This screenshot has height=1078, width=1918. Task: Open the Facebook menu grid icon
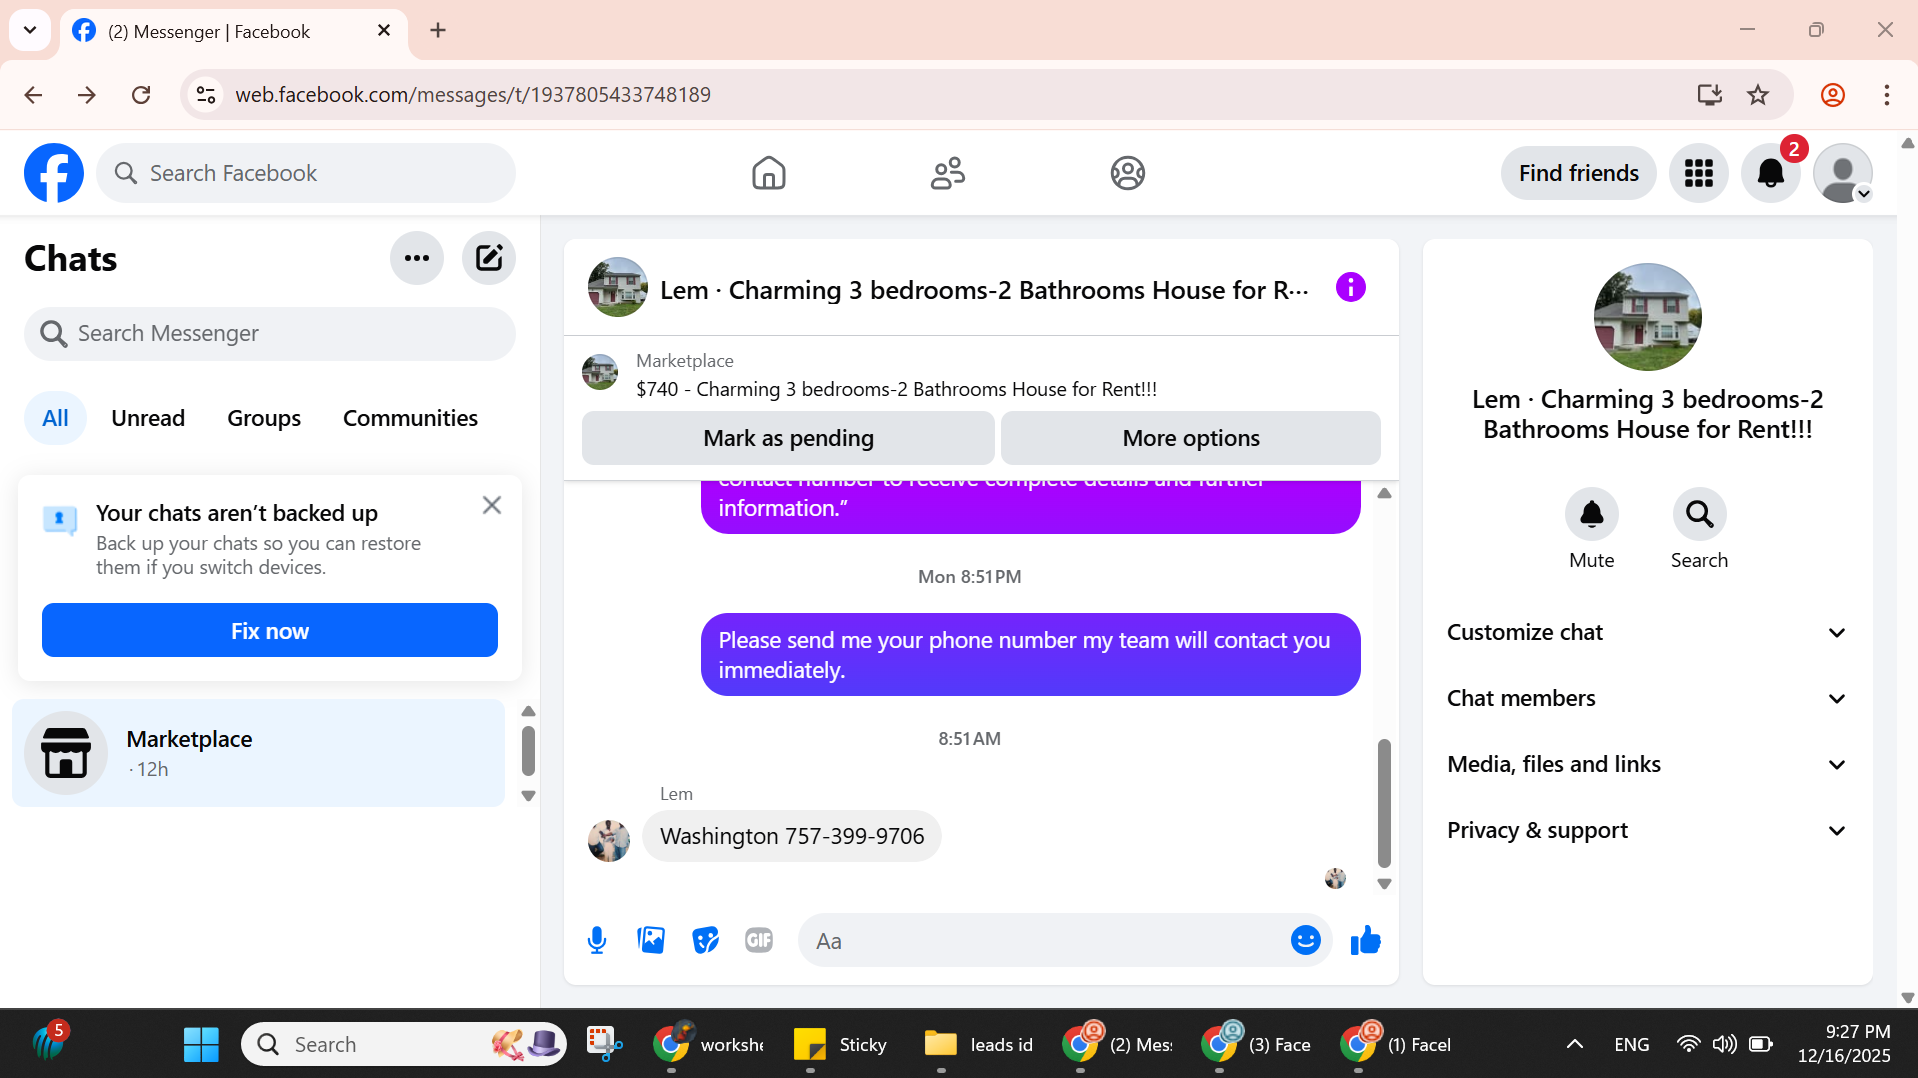pos(1698,173)
